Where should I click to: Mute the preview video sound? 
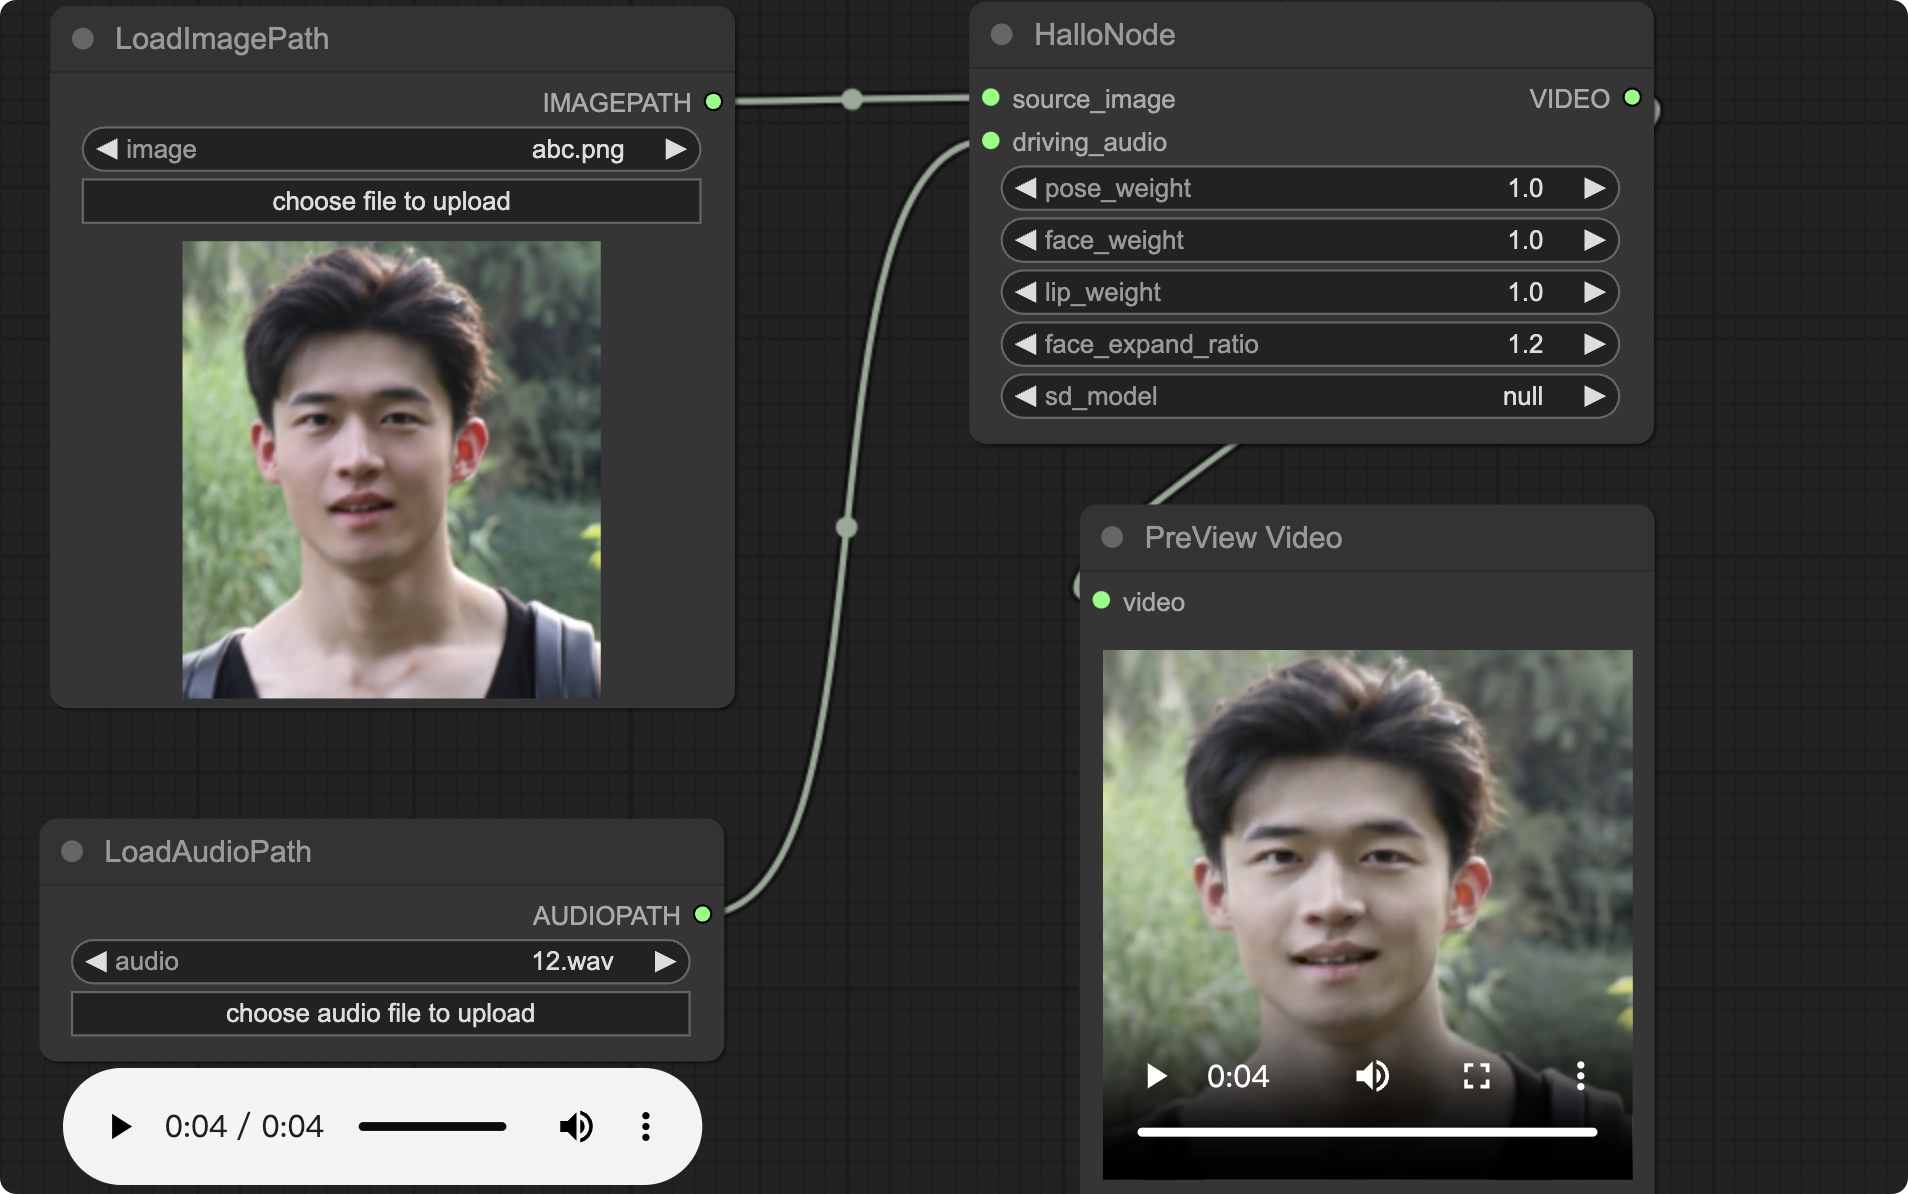[1372, 1076]
